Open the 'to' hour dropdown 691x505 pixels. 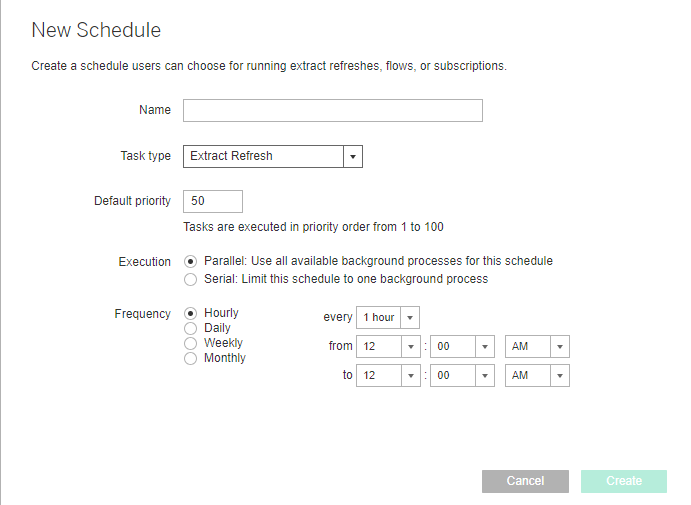(390, 375)
